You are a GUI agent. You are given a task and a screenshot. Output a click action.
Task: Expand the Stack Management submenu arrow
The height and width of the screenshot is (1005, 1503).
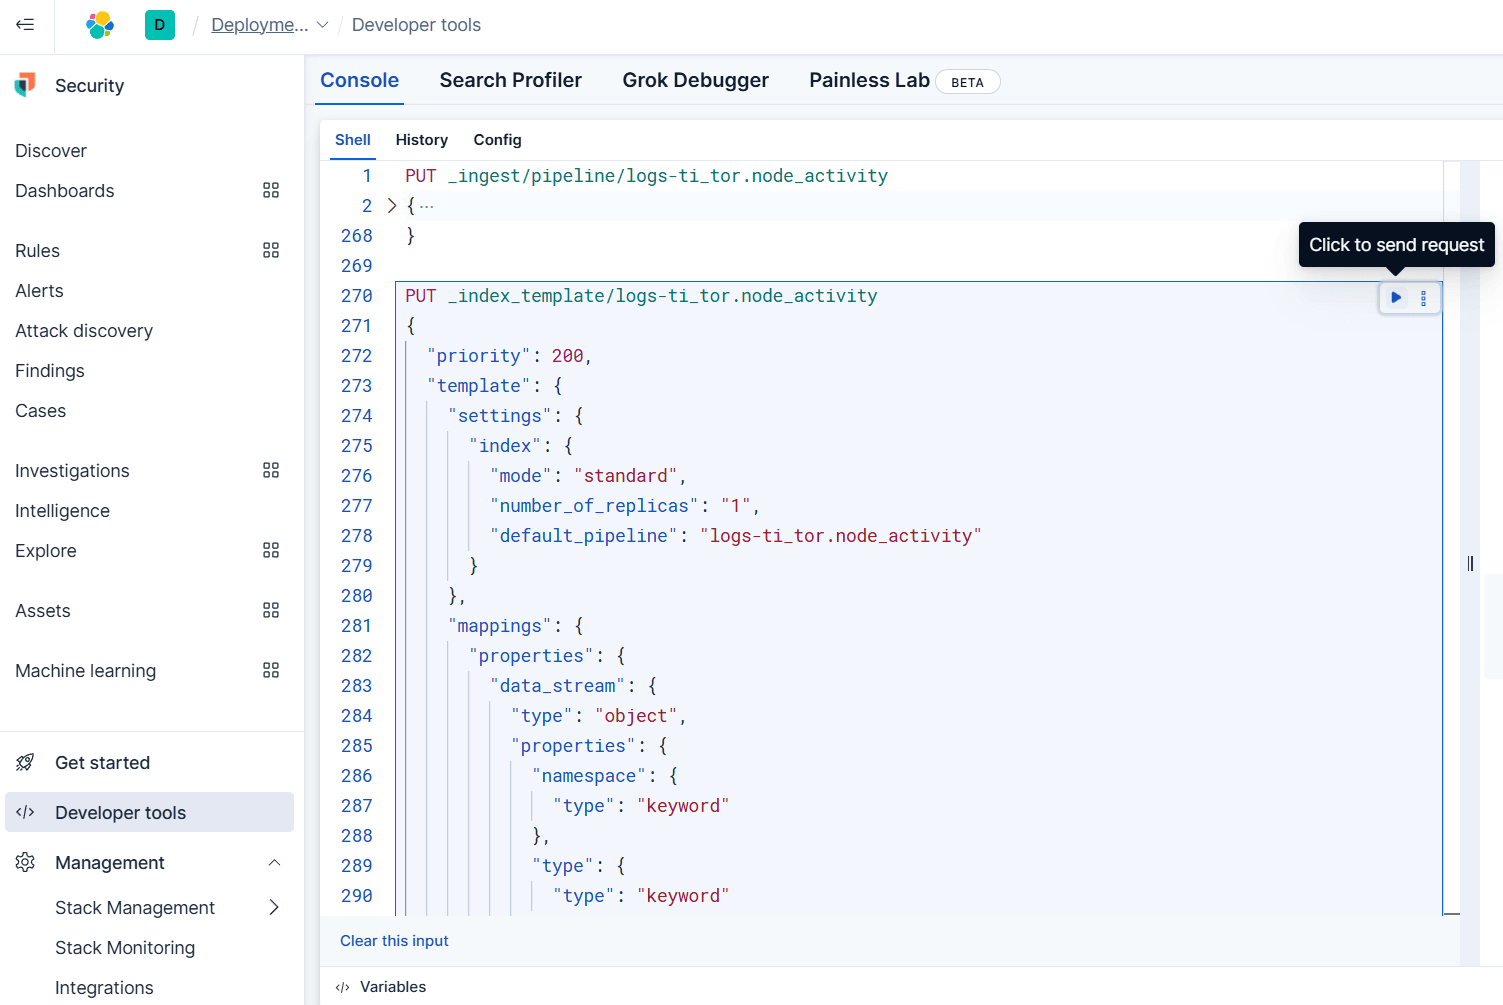pyautogui.click(x=274, y=908)
